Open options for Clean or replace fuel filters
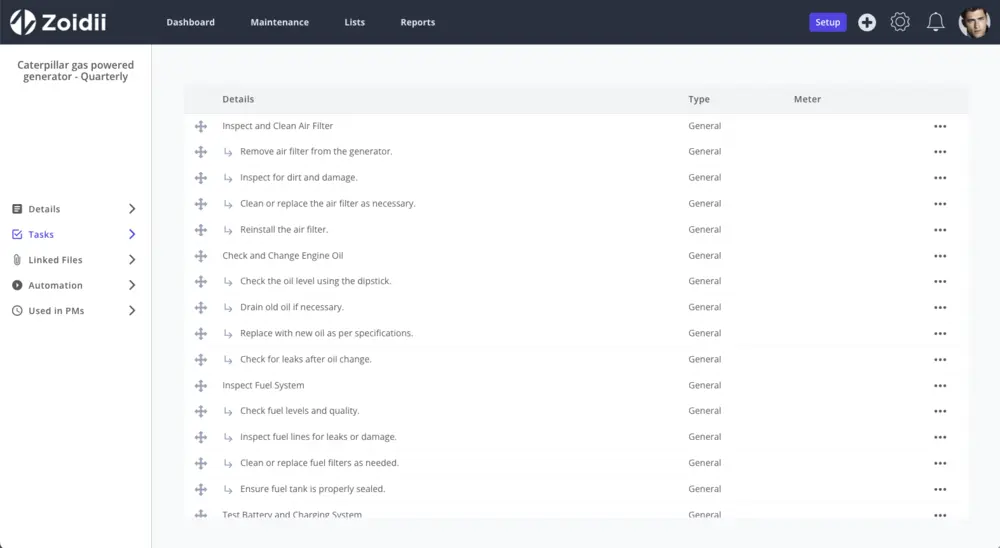The height and width of the screenshot is (548, 1000). (940, 463)
